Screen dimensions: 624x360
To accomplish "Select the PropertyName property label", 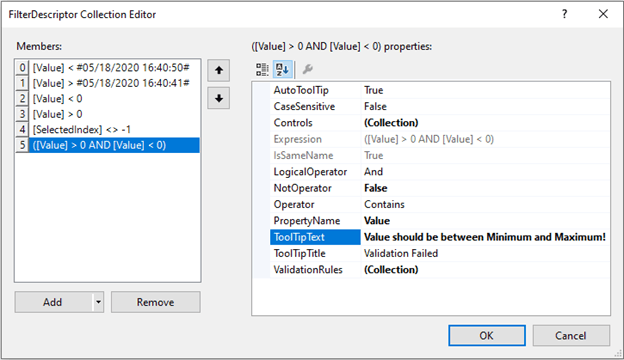I will [307, 221].
